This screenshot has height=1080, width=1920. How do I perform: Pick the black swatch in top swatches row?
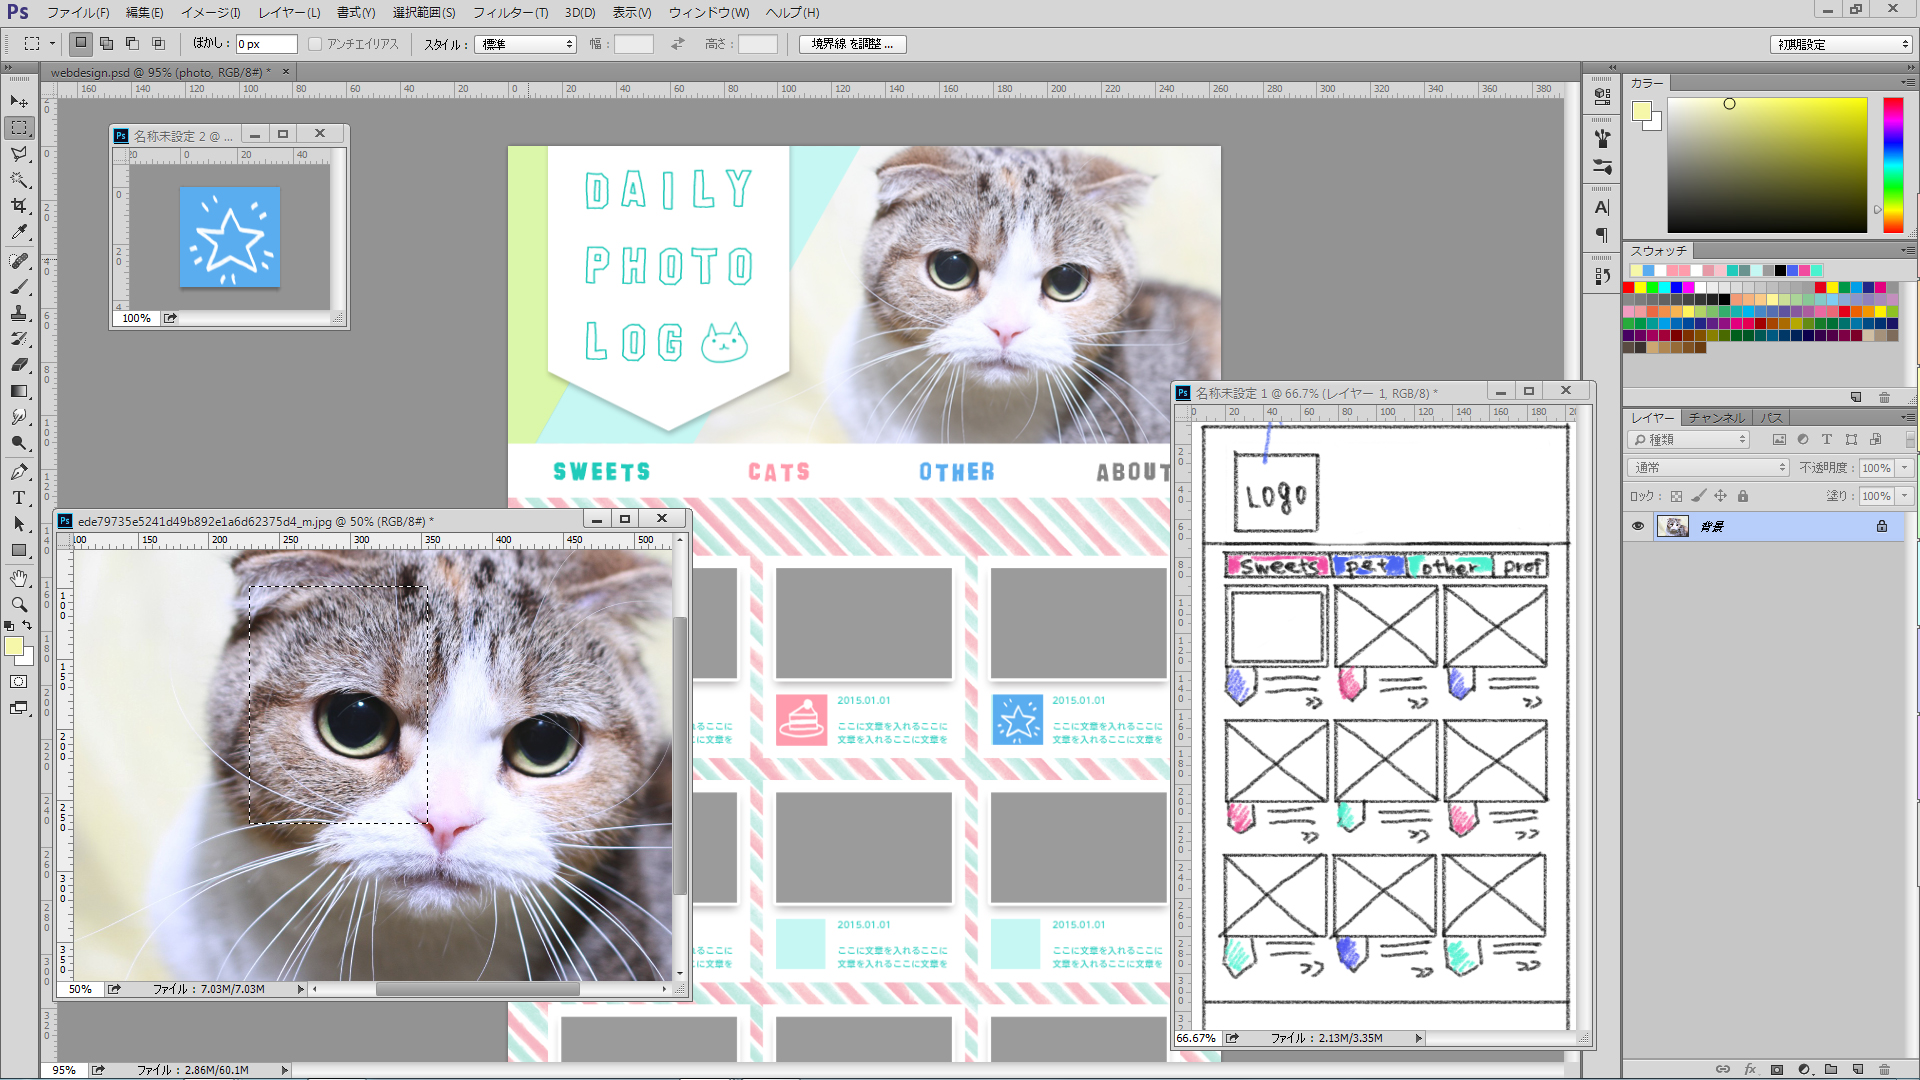pyautogui.click(x=1780, y=271)
